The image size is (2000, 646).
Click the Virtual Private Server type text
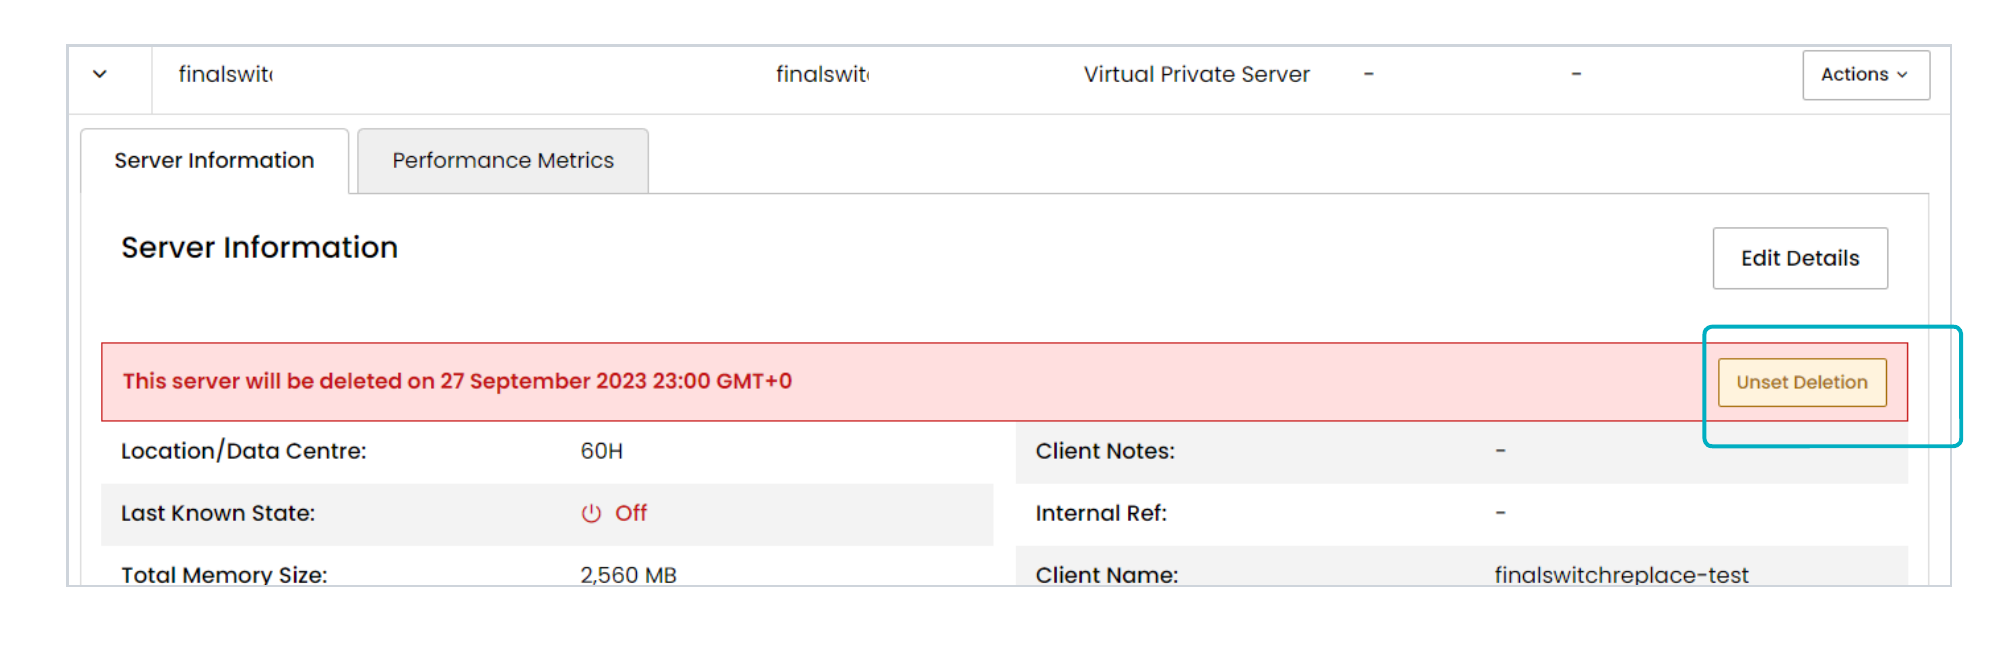point(1196,74)
